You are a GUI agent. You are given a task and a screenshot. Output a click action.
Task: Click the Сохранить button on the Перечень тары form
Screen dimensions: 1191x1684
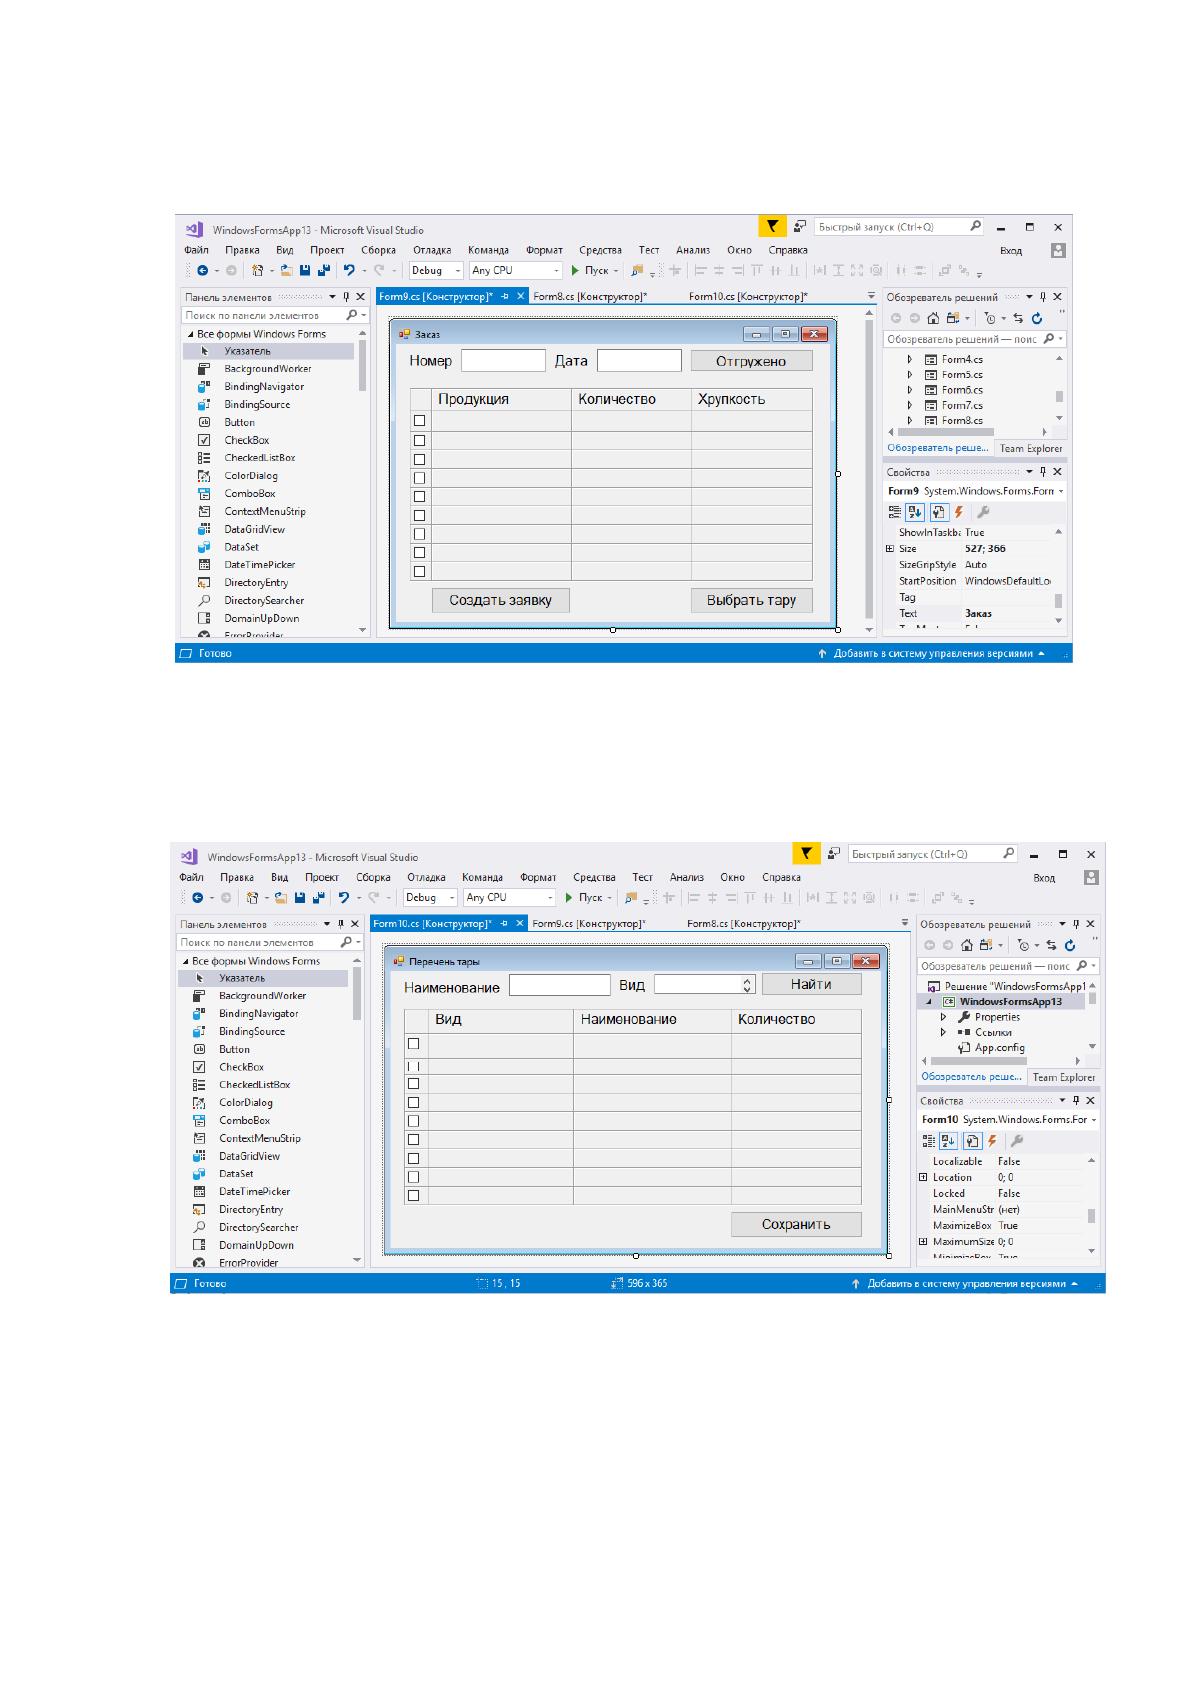click(x=796, y=1224)
